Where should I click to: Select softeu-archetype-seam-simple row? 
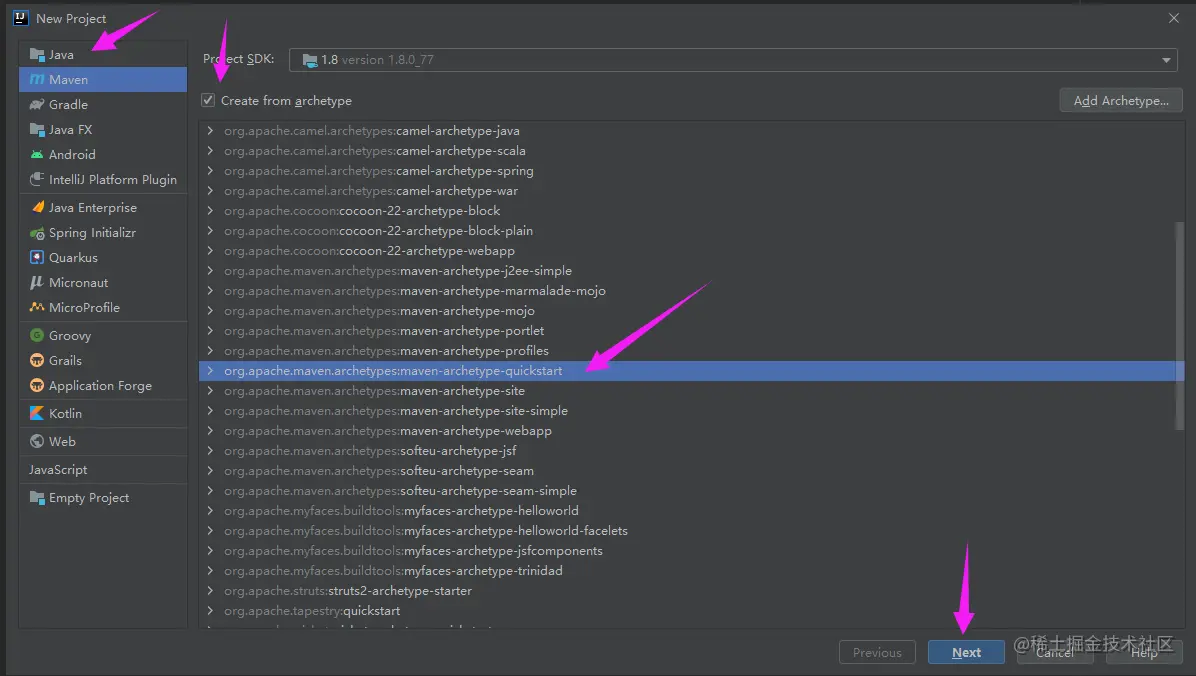pyautogui.click(x=691, y=491)
